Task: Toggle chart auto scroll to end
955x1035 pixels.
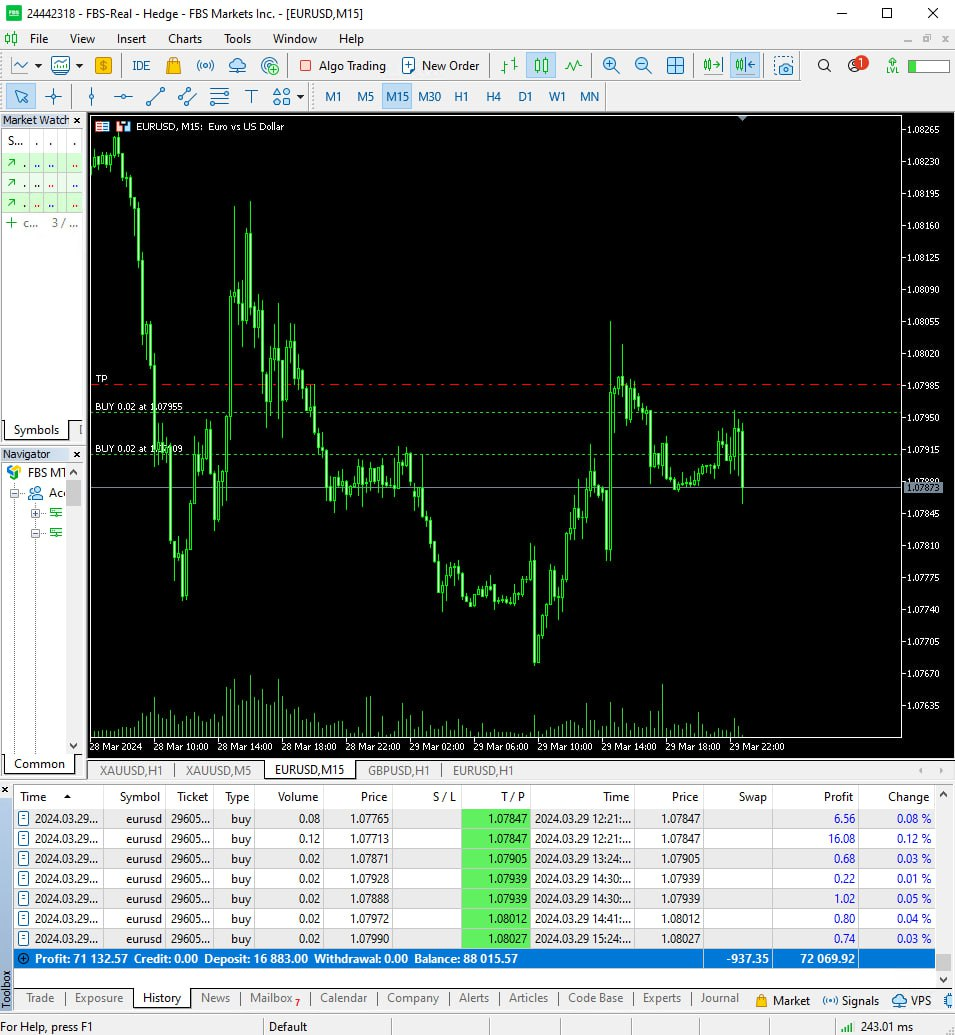Action: point(713,65)
